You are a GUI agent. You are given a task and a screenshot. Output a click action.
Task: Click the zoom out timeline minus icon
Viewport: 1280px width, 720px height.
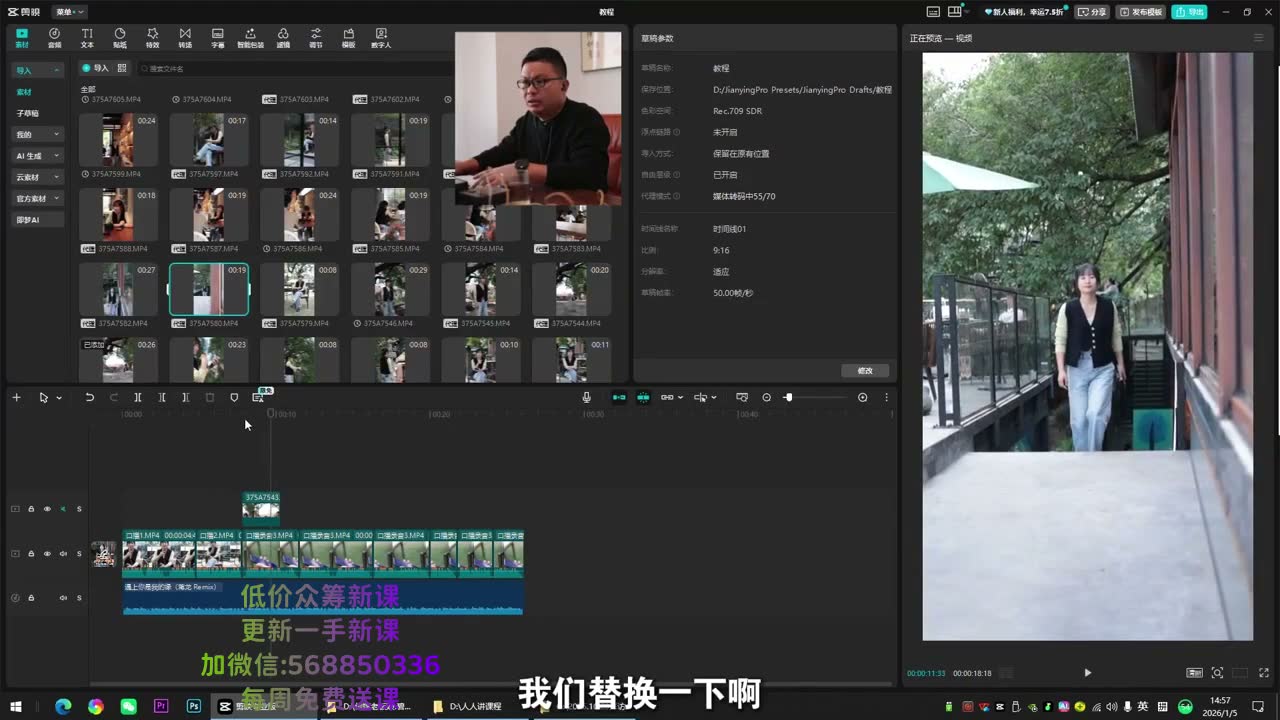[x=767, y=397]
